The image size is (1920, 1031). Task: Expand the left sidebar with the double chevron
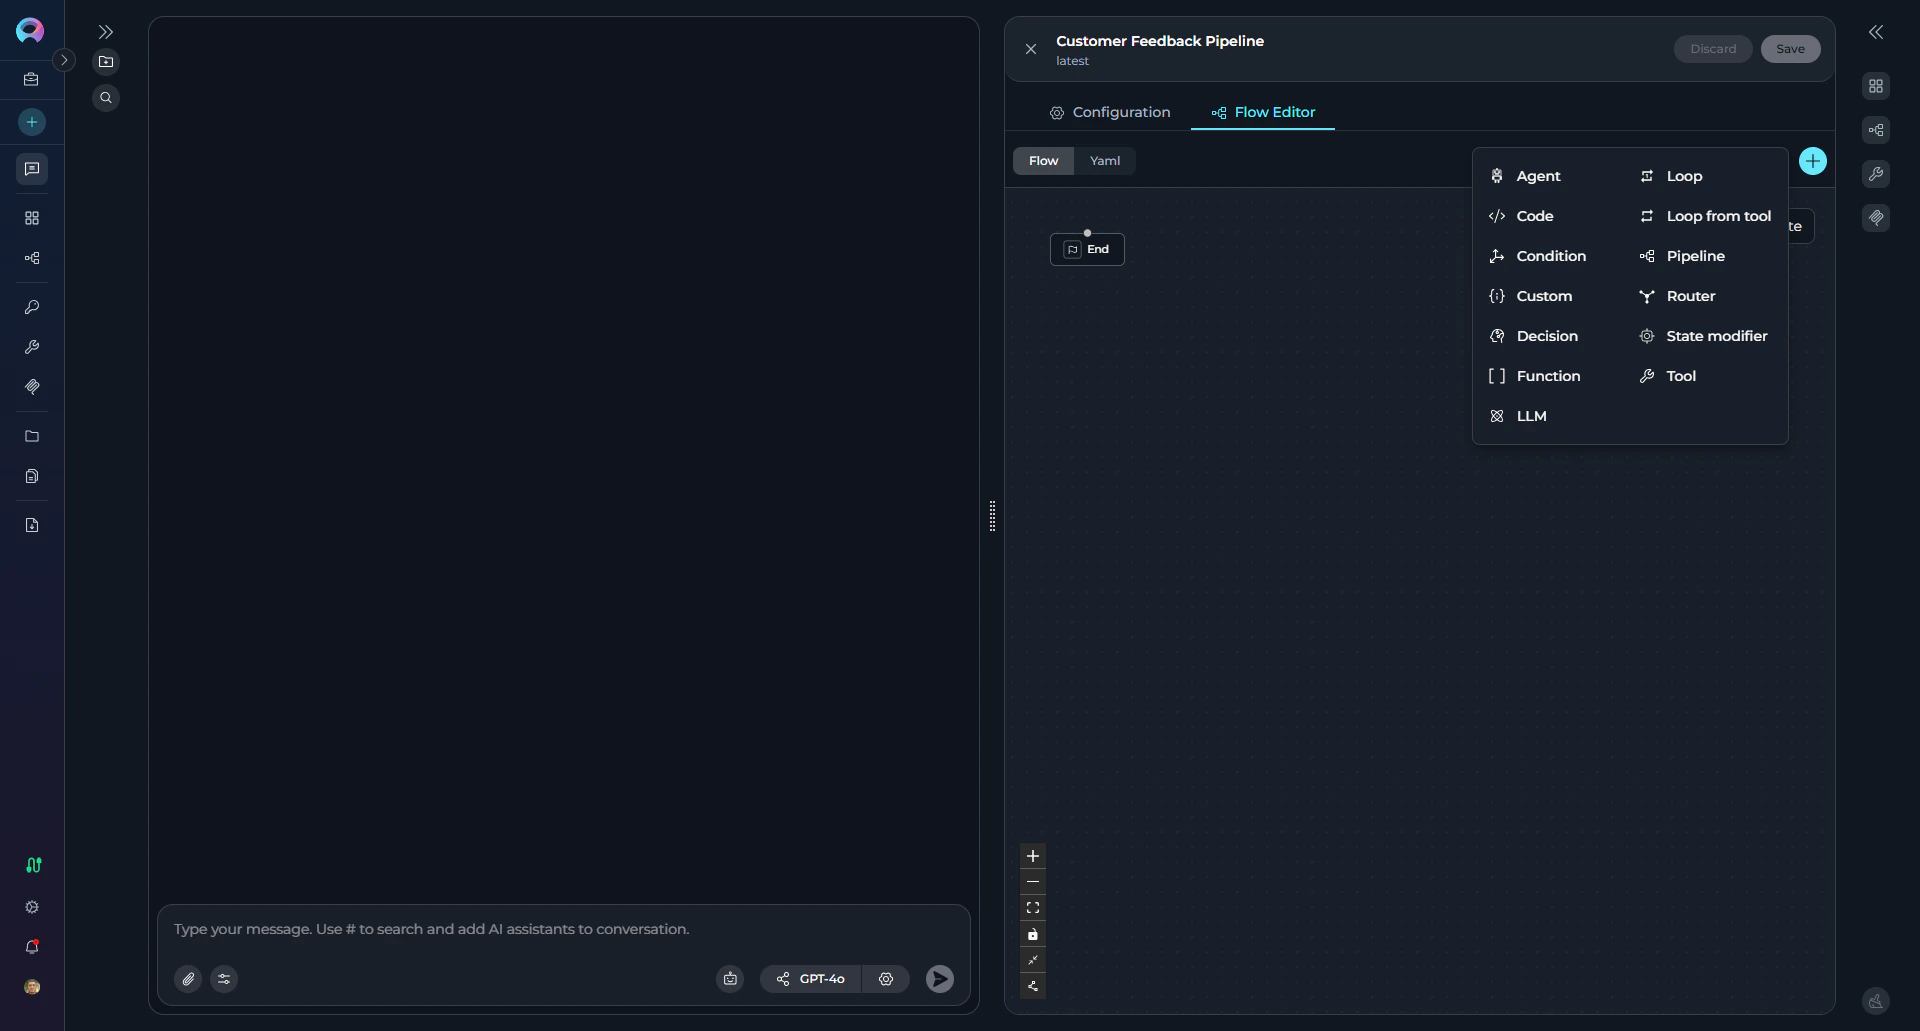point(106,31)
